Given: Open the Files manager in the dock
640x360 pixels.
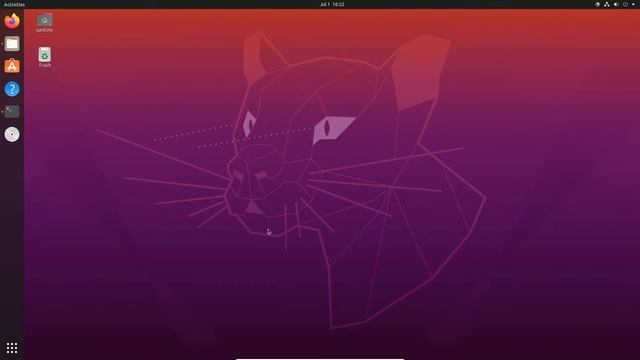Looking at the screenshot, I should pyautogui.click(x=12, y=44).
